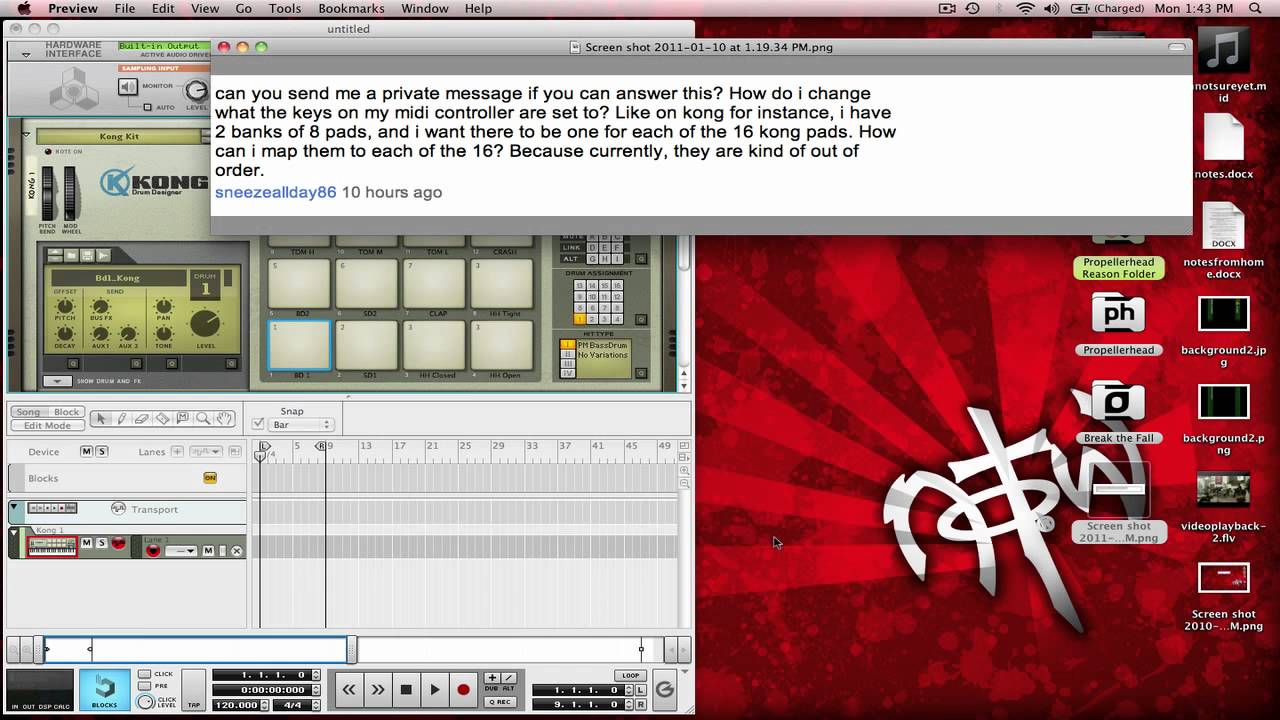1280x720 pixels.
Task: Open Break the Fall folder on desktop
Action: coord(1118,402)
